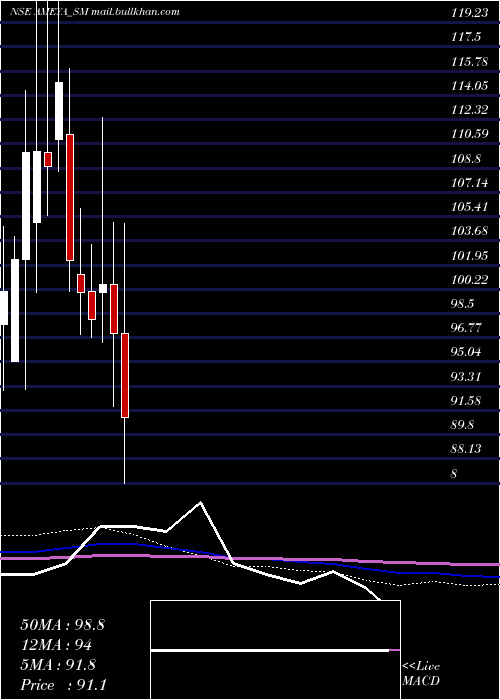Viewport: 500px width, 700px height.
Task: Select the 96.77 price level label
Action: pos(467,328)
